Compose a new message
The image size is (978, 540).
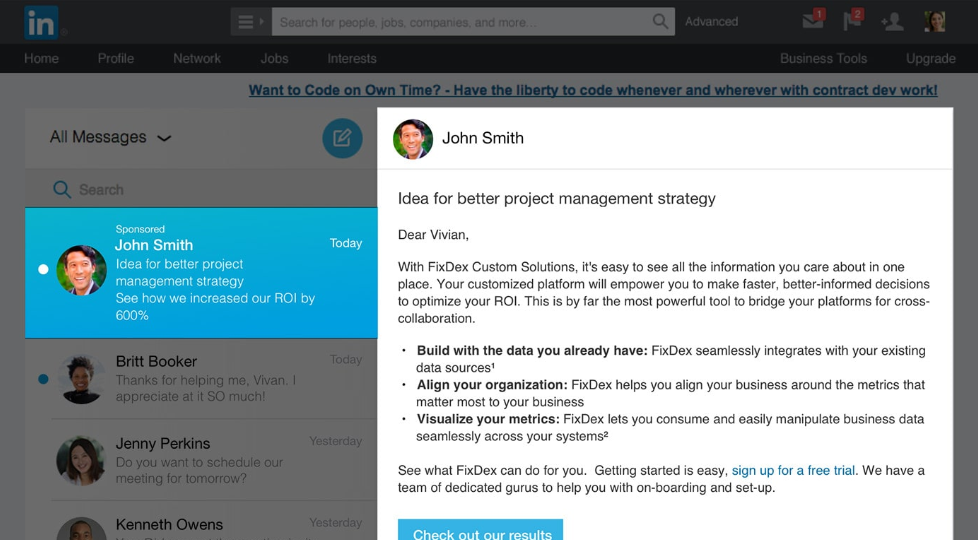(x=342, y=138)
